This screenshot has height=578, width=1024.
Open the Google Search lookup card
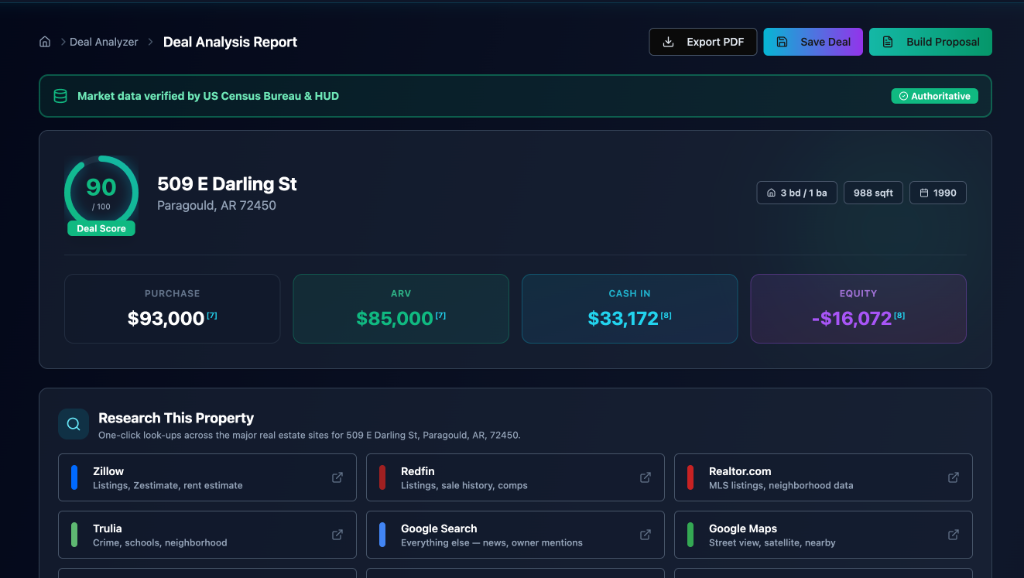pyautogui.click(x=515, y=535)
